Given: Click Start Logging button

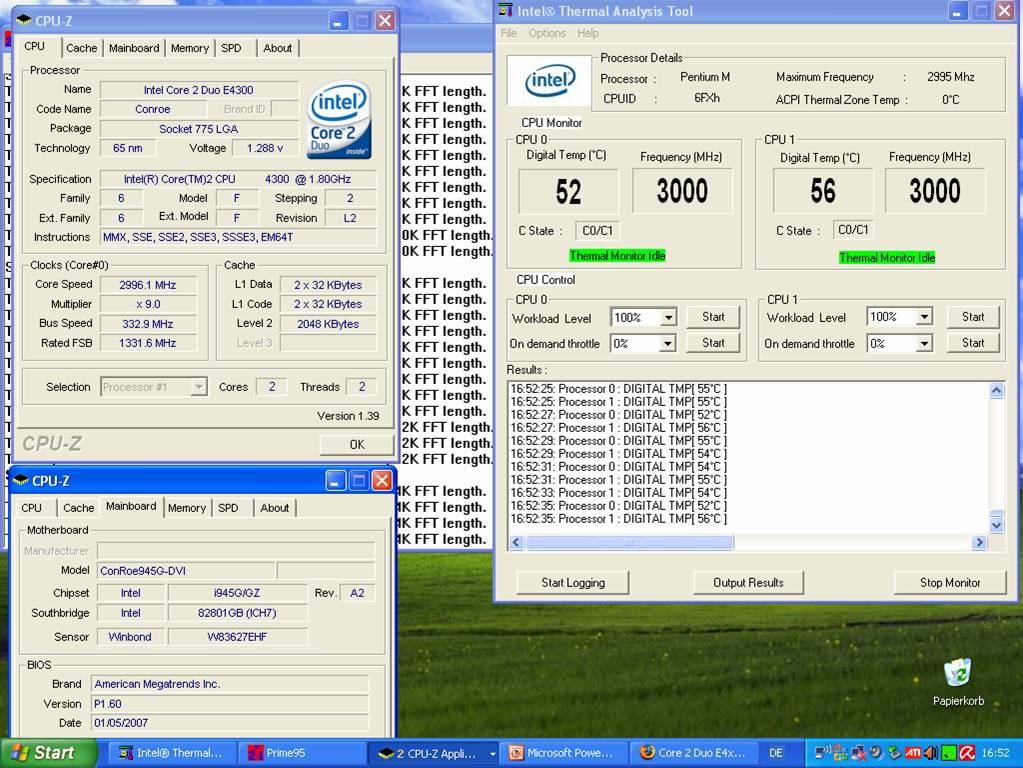Looking at the screenshot, I should click(573, 583).
